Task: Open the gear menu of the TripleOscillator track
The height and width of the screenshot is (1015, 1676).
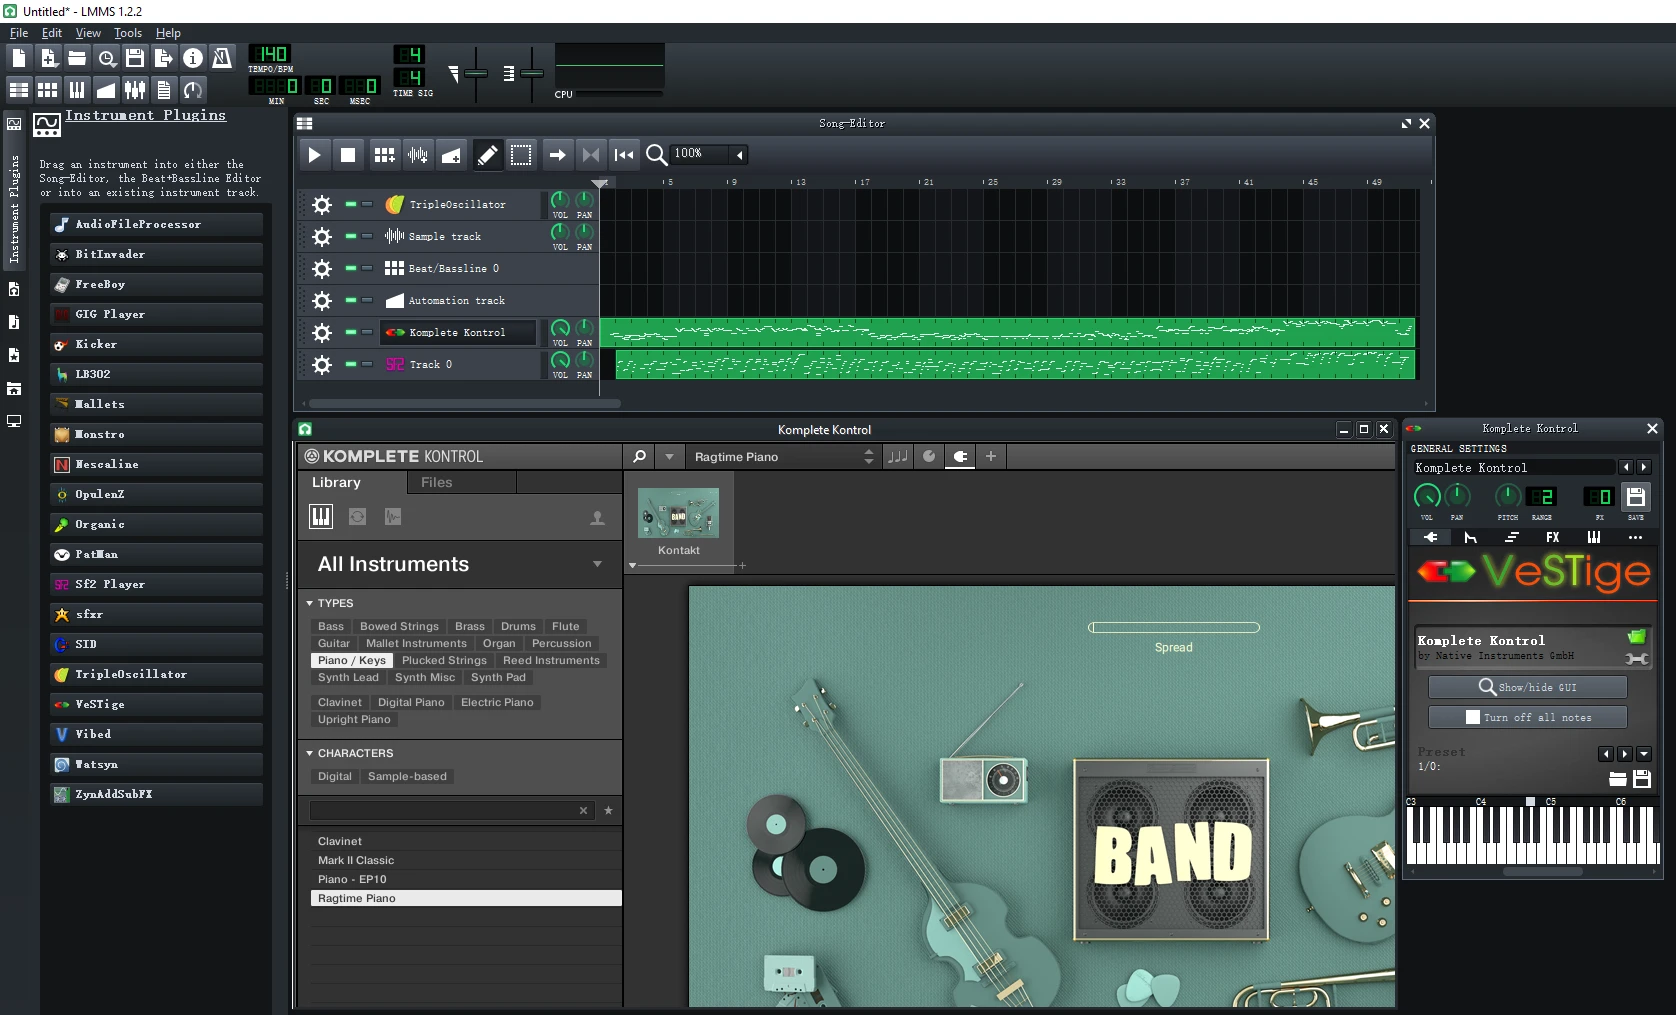Action: [x=322, y=205]
